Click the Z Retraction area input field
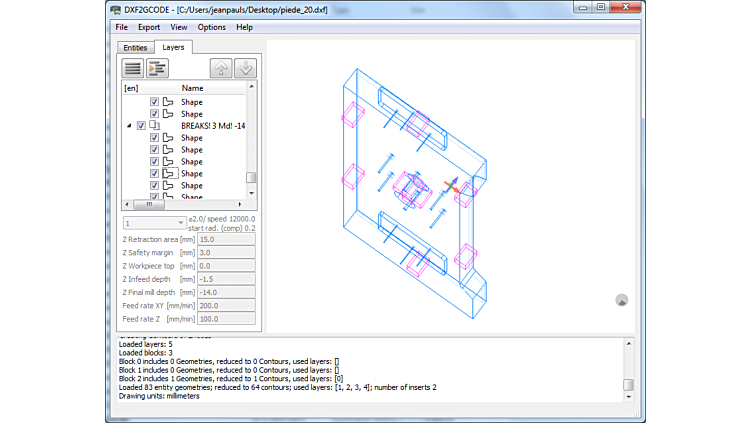 [x=227, y=240]
